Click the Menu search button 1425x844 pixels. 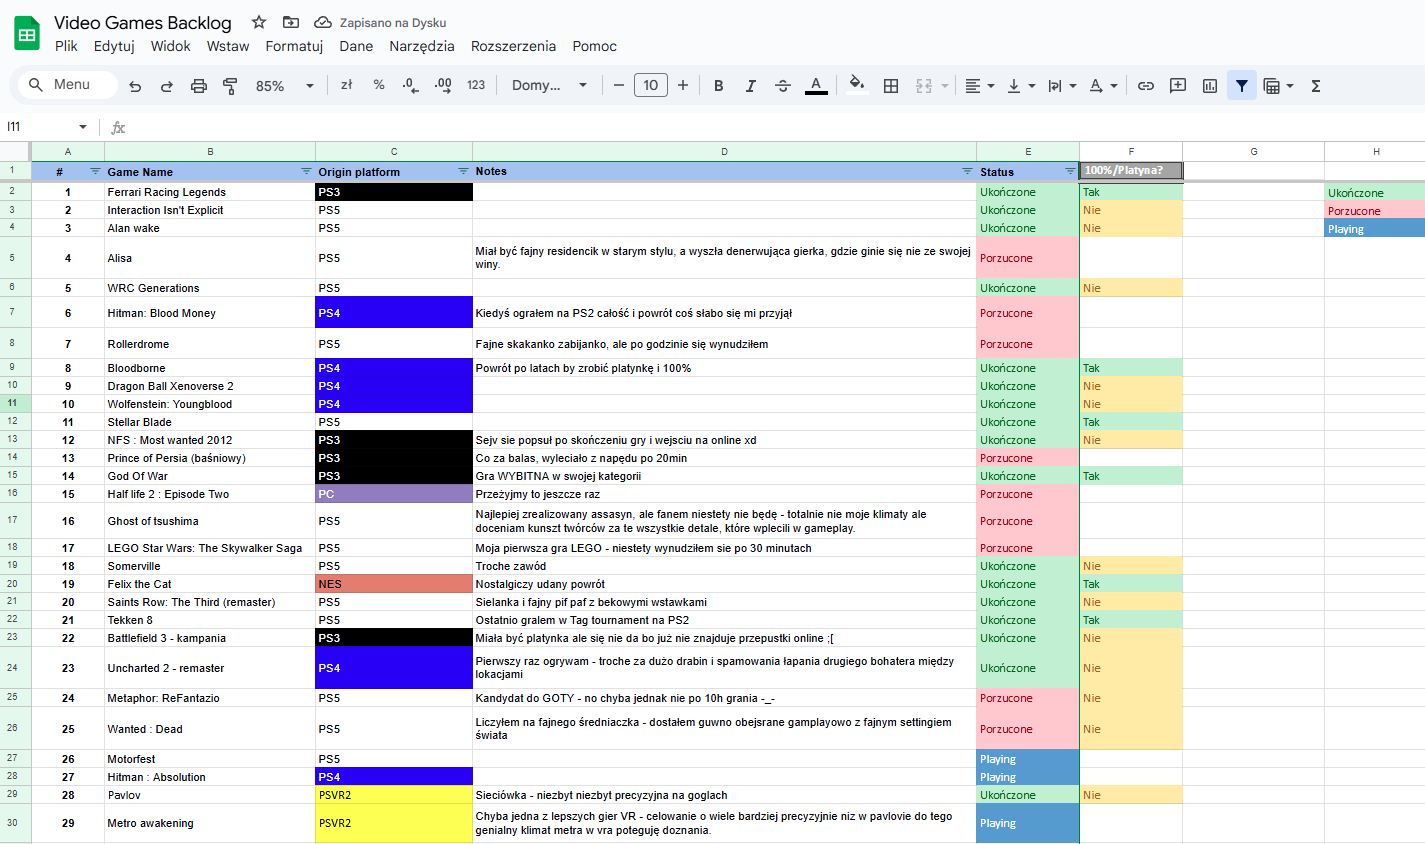click(x=60, y=85)
